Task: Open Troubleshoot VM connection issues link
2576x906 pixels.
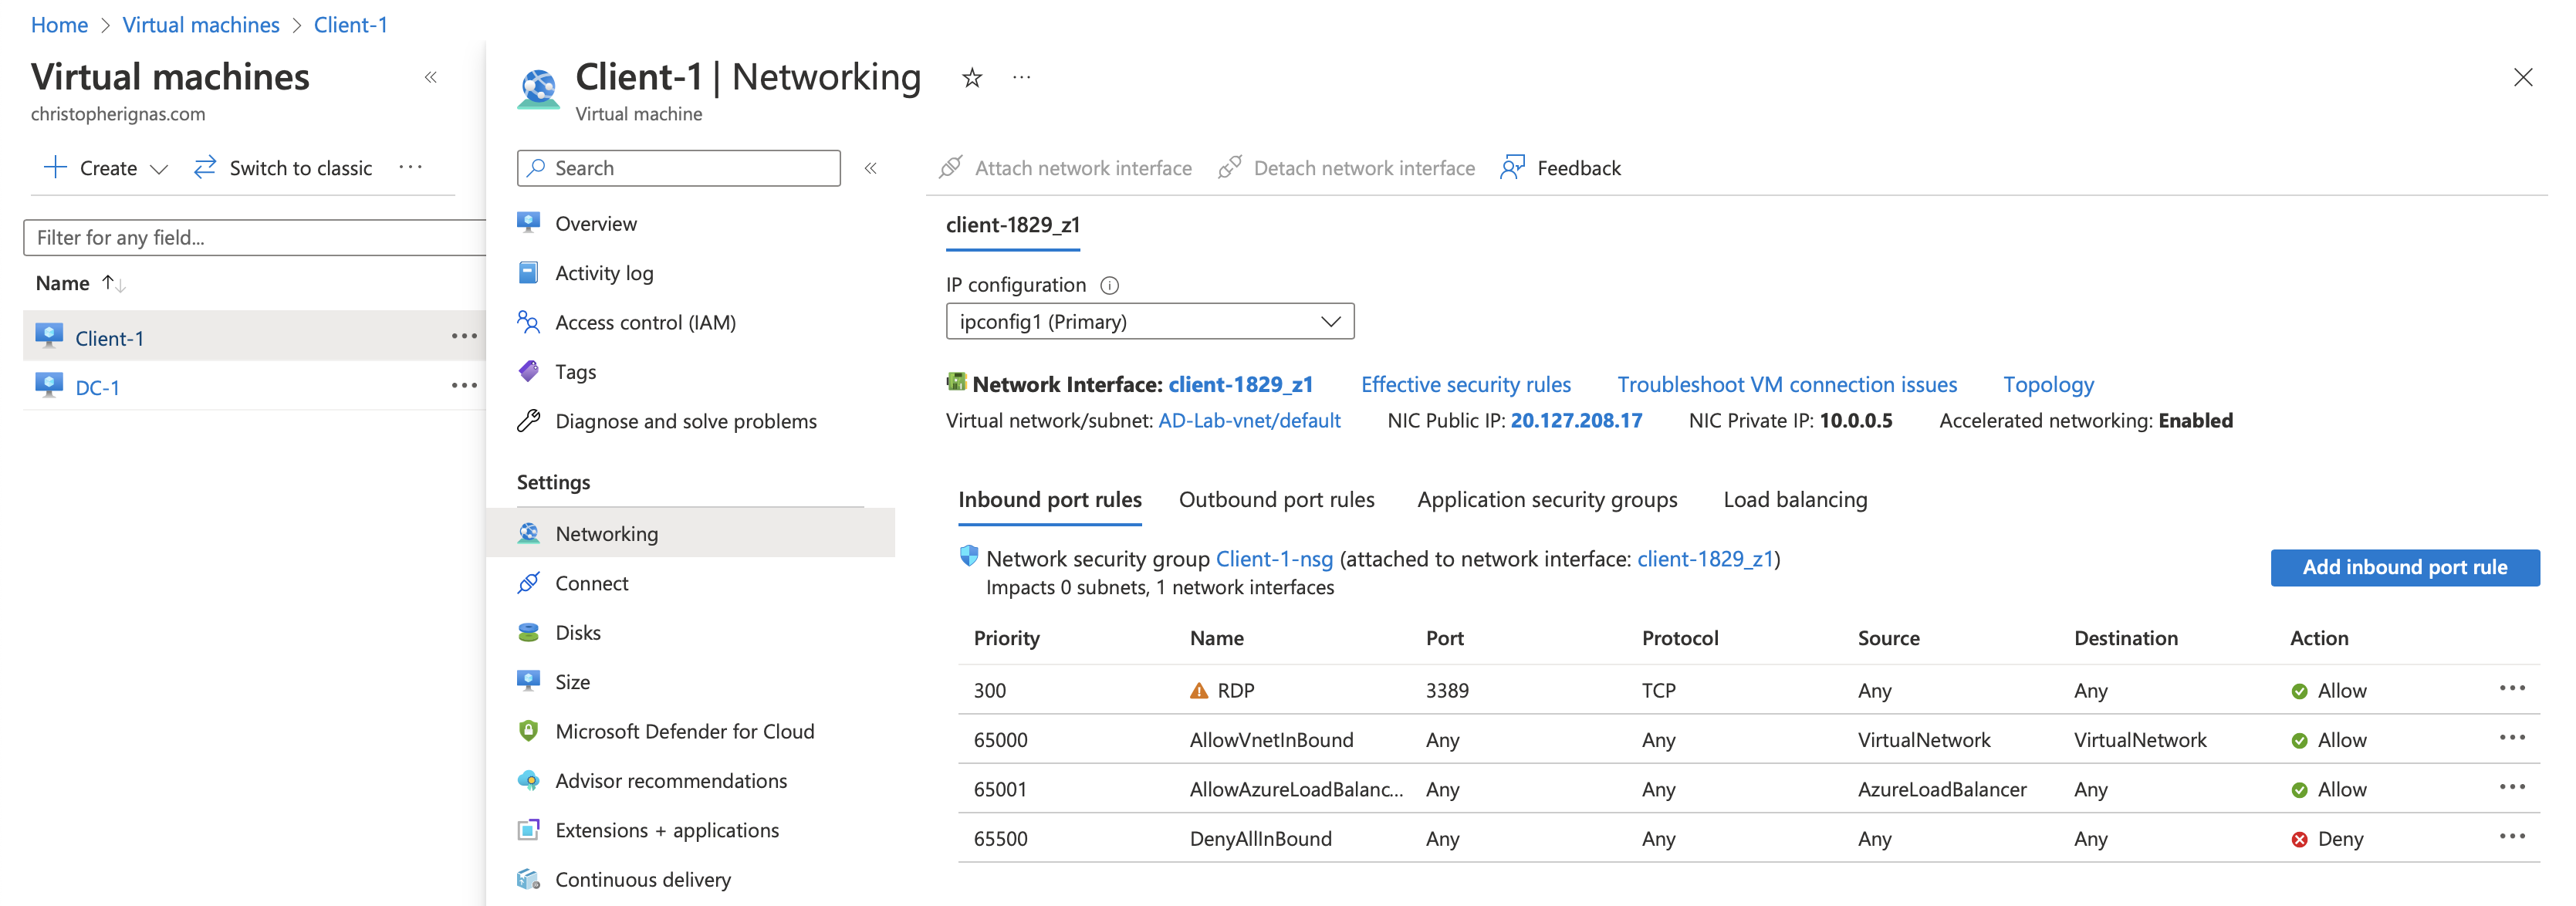Action: [1787, 385]
